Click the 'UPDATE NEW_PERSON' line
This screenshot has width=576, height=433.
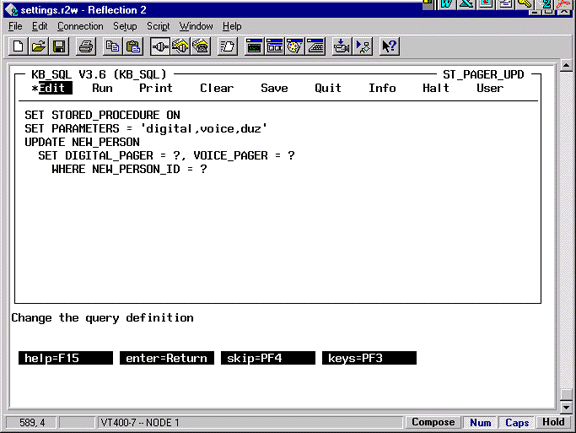(82, 142)
